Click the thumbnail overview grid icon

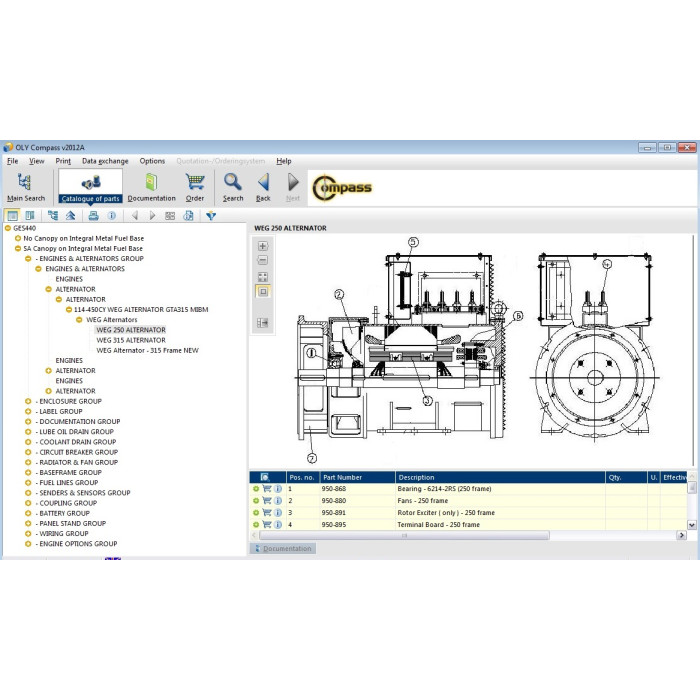tap(170, 216)
